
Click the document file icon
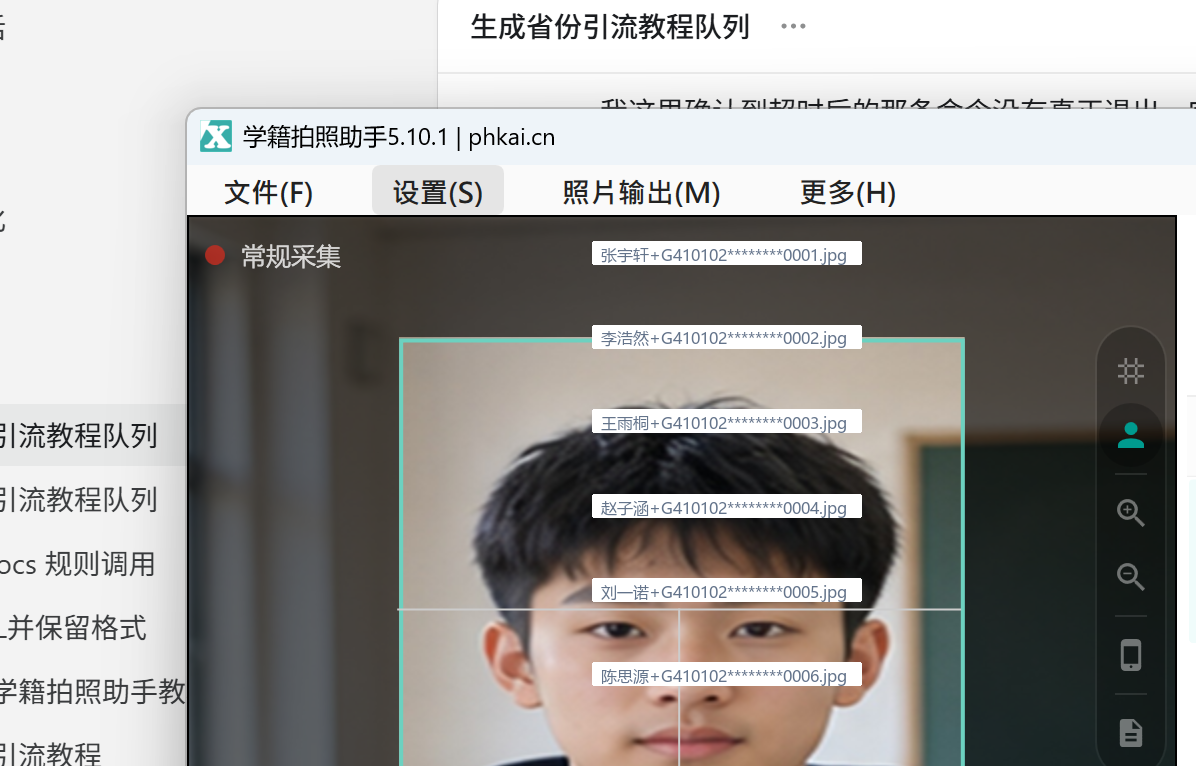(x=1130, y=732)
